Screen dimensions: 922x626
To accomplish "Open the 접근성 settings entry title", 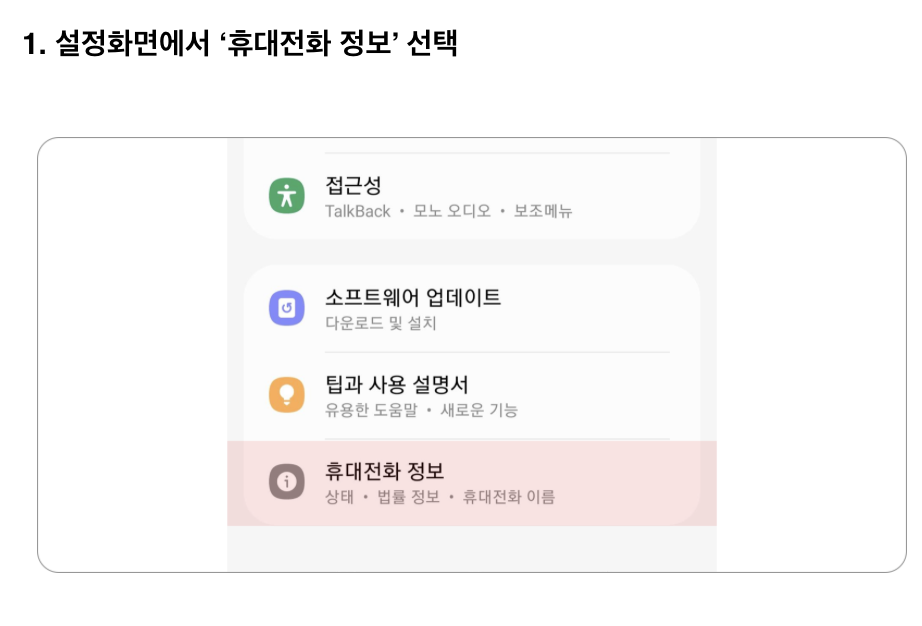I will pos(353,186).
